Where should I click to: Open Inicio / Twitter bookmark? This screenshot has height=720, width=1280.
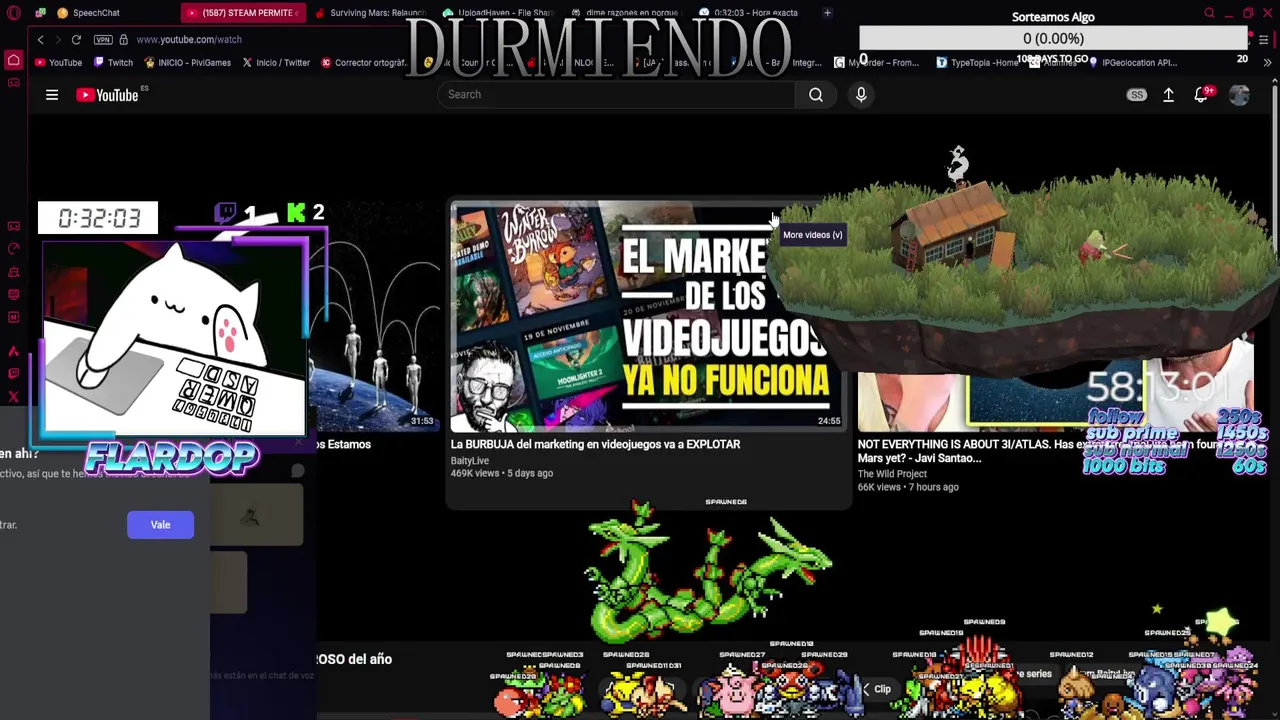(x=276, y=62)
